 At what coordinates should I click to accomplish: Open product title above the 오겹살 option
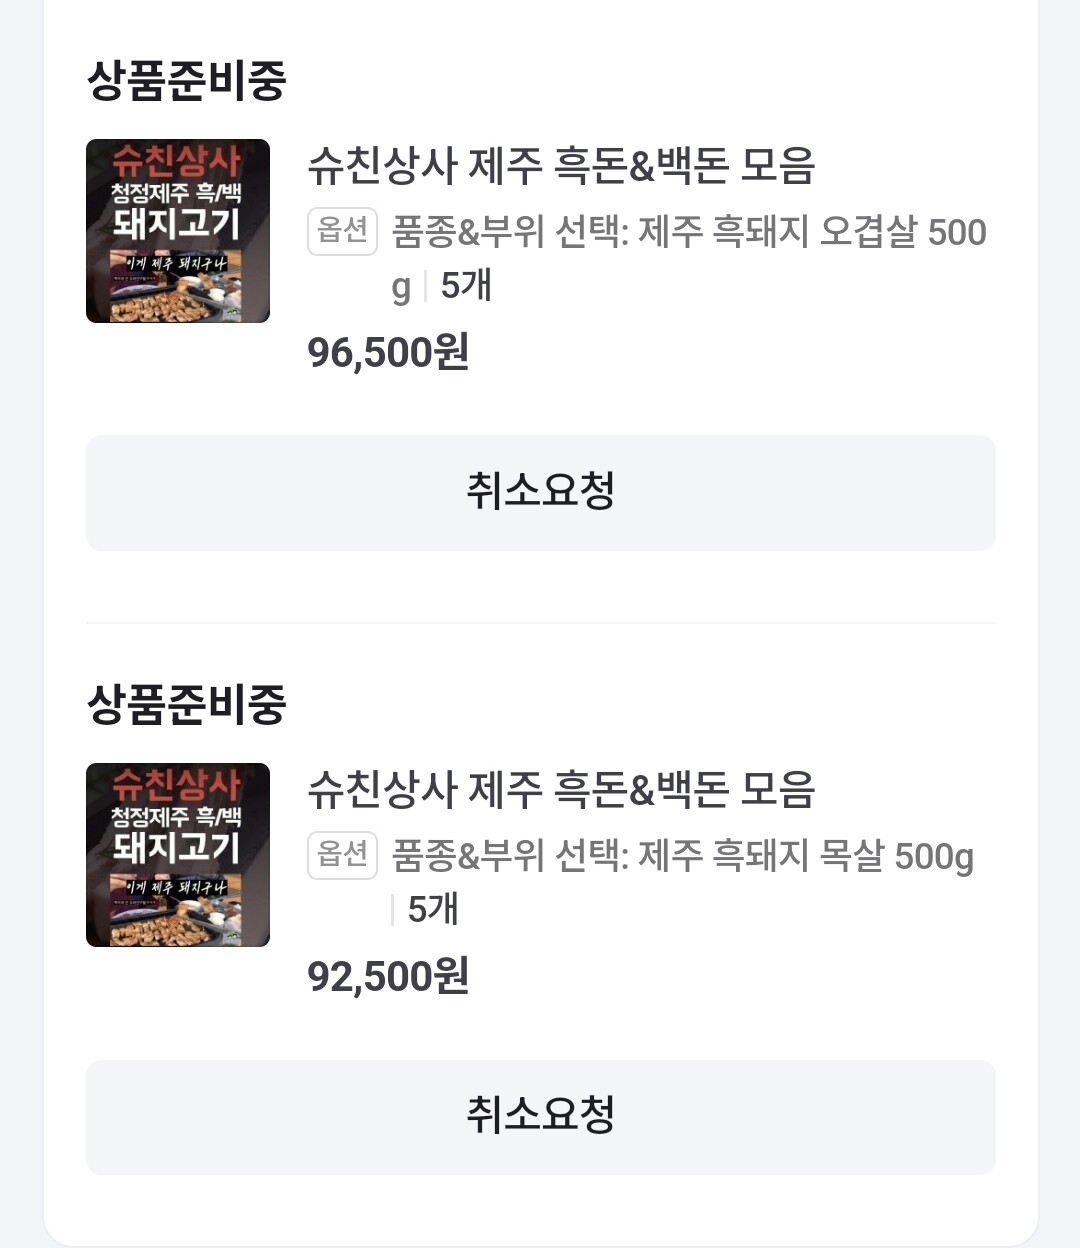(x=561, y=166)
